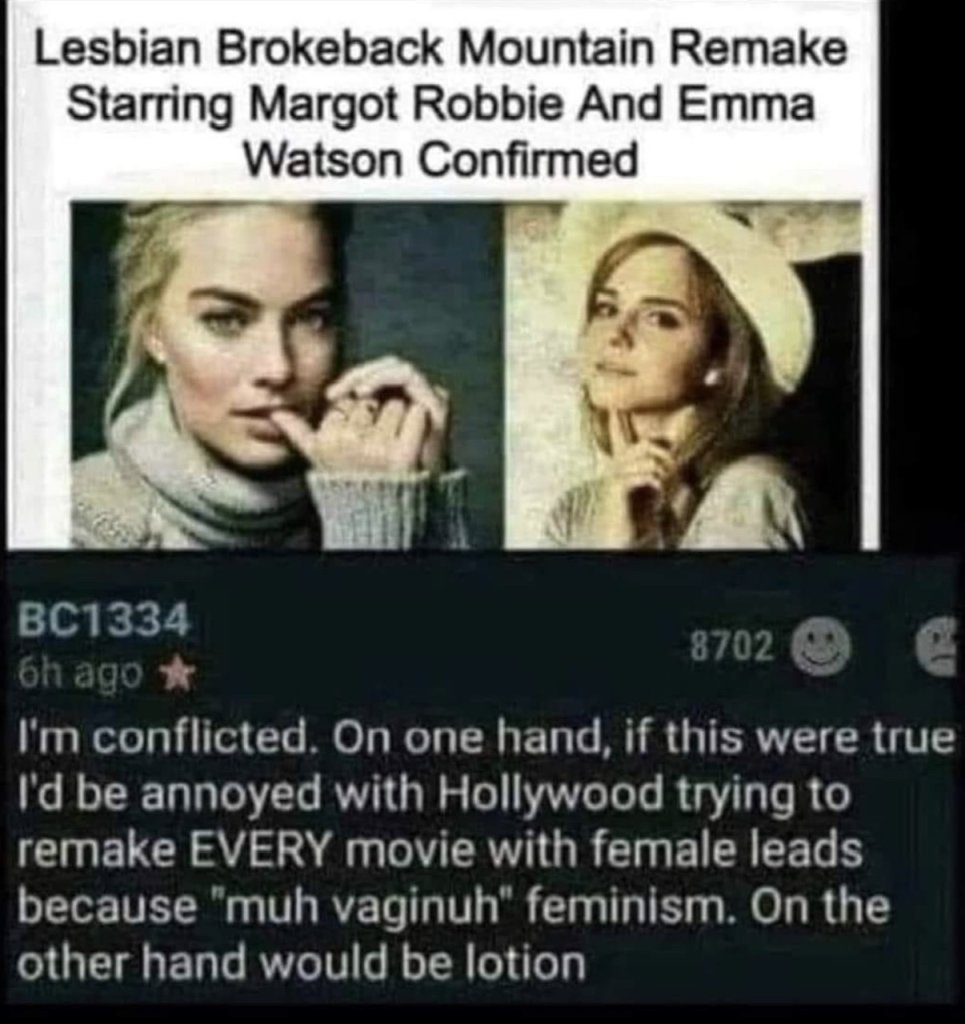Open the right photo with white beret
The height and width of the screenshot is (1024, 965).
(683, 374)
